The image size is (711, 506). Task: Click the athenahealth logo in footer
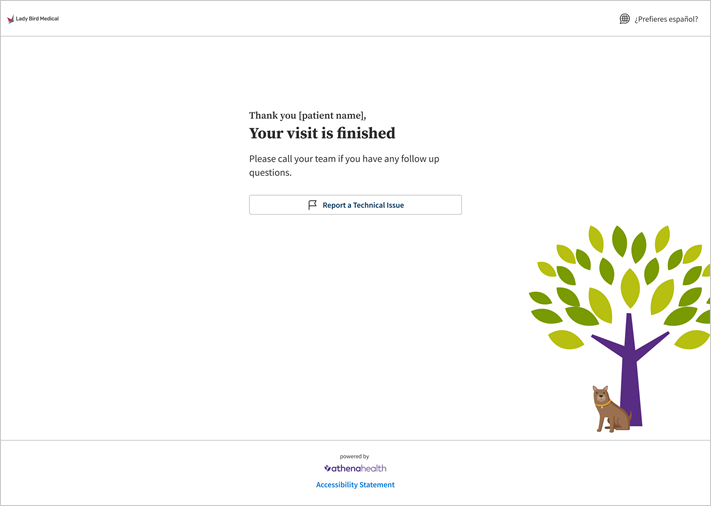[x=355, y=468]
